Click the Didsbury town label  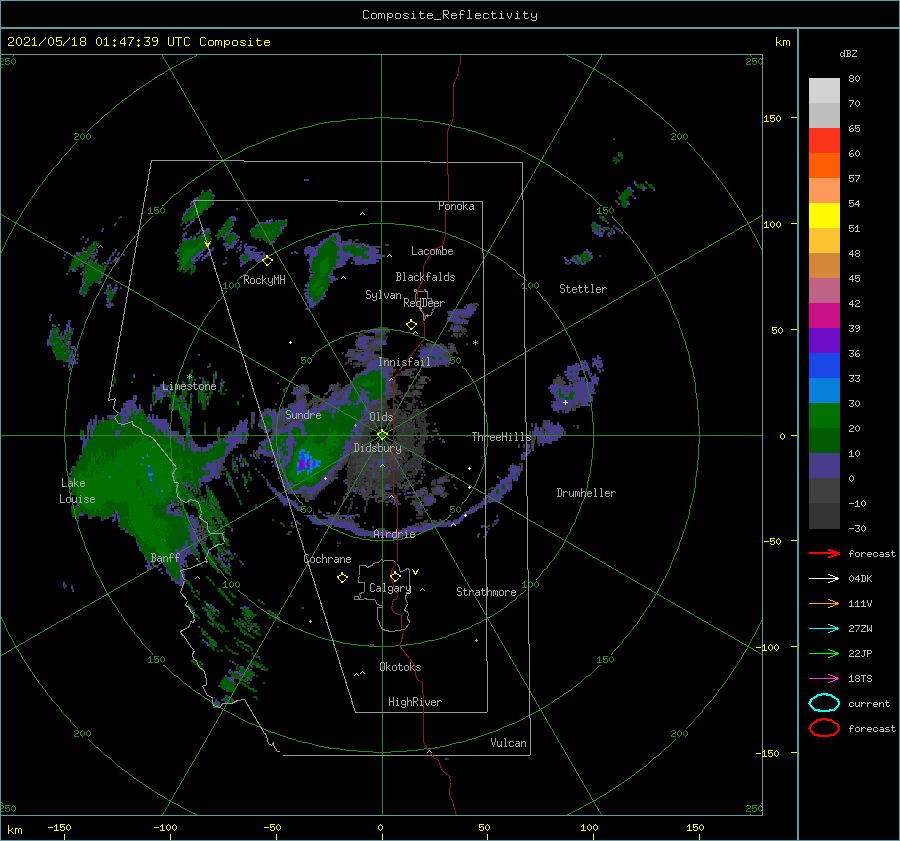[x=377, y=448]
